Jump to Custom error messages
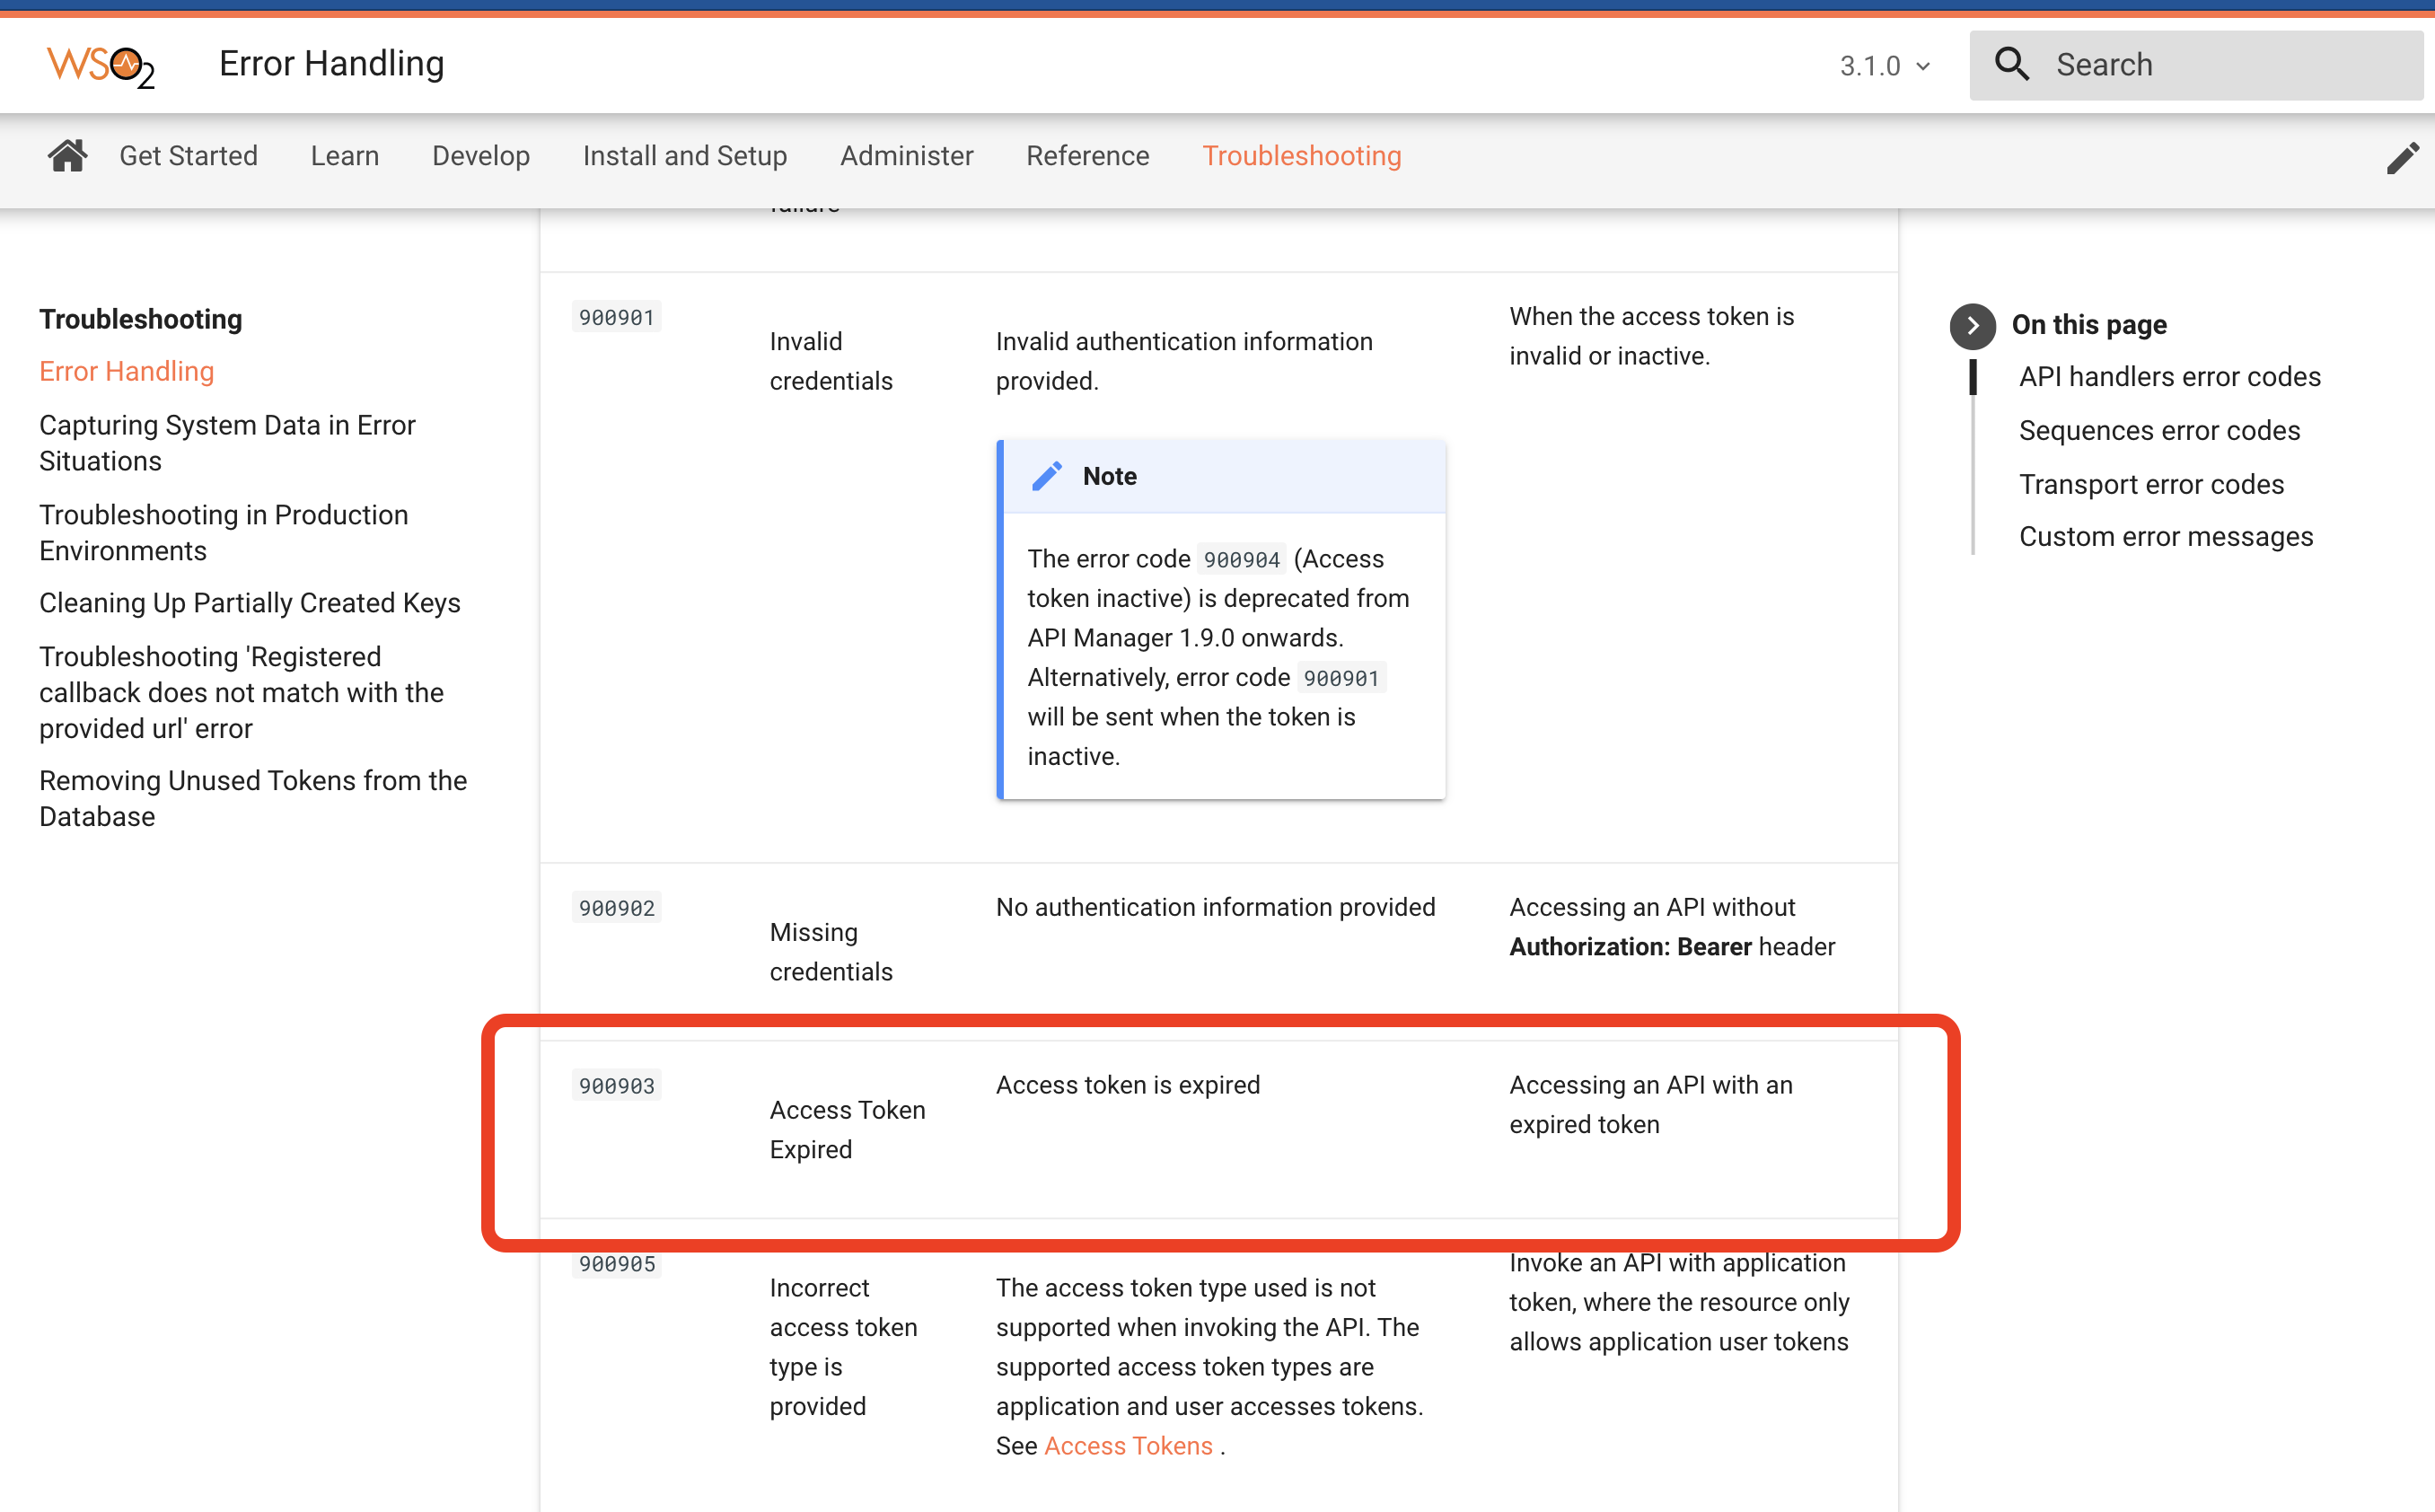 [2166, 537]
